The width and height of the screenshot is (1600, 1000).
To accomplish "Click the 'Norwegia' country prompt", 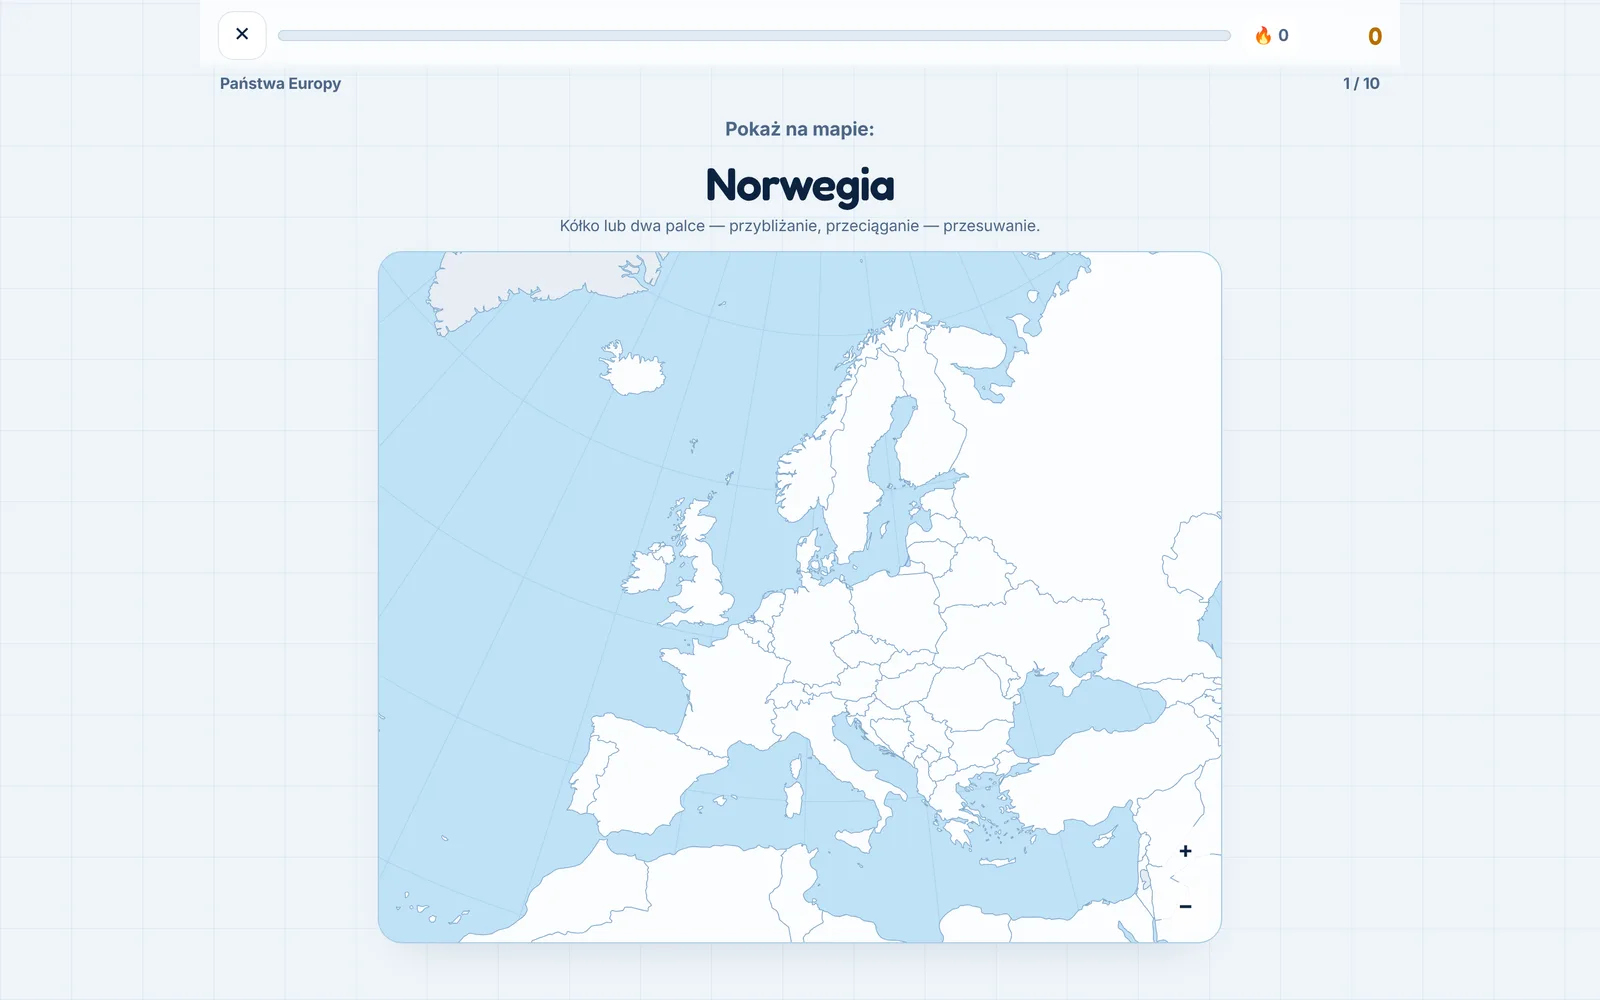I will 800,186.
